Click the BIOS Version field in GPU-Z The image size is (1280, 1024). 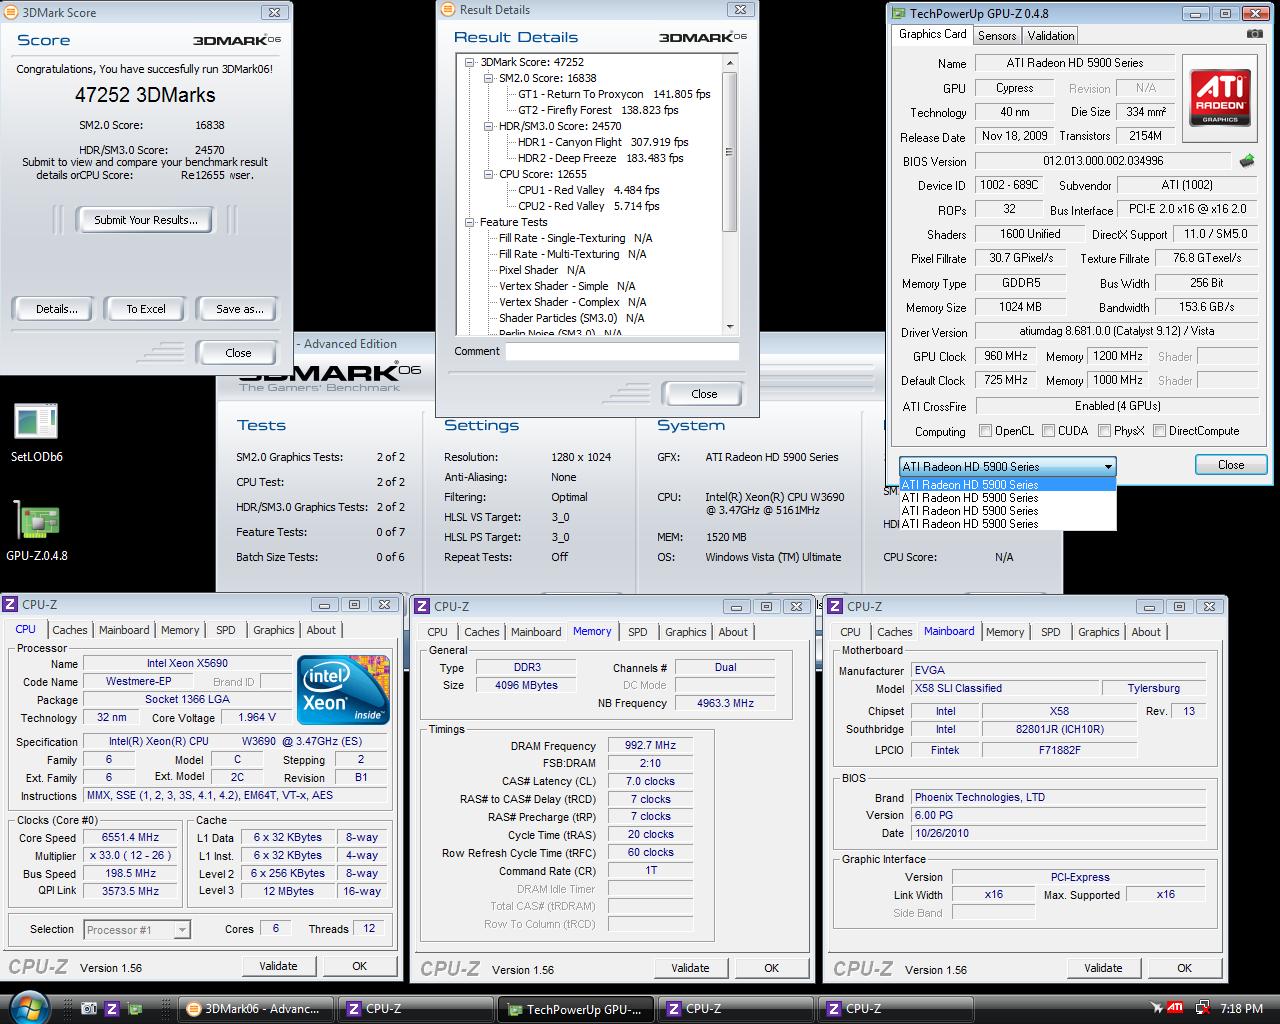(x=1103, y=161)
